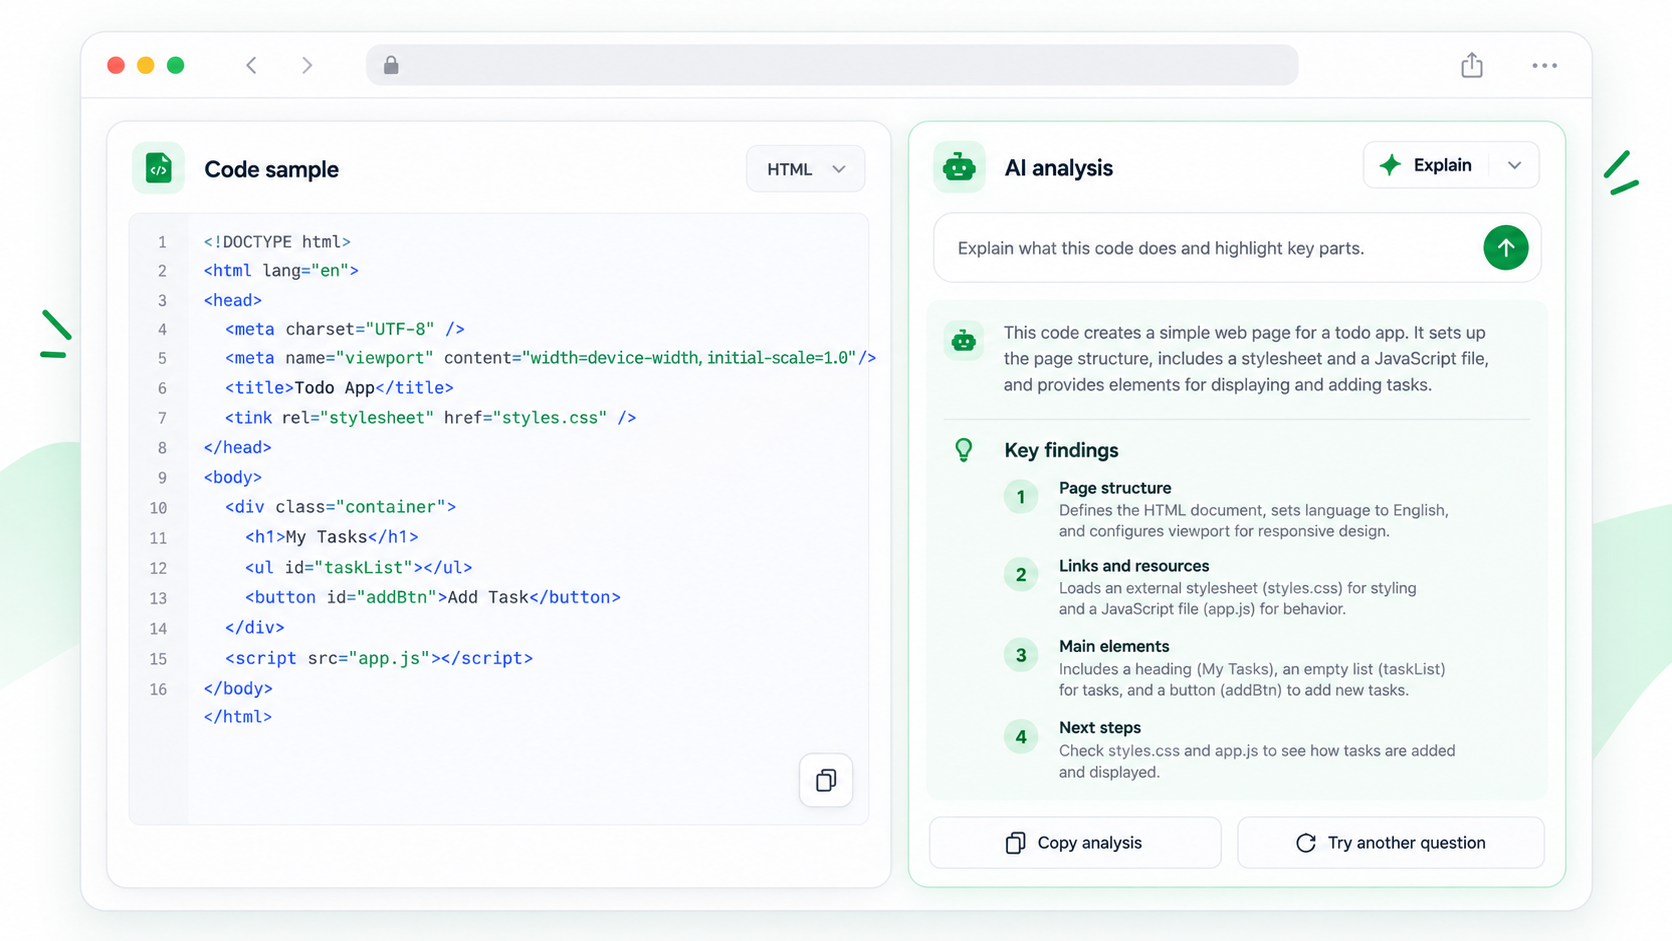Screen dimensions: 1672x941
Task: Click the meta charset UTF-8 code line
Action: [x=345, y=329]
